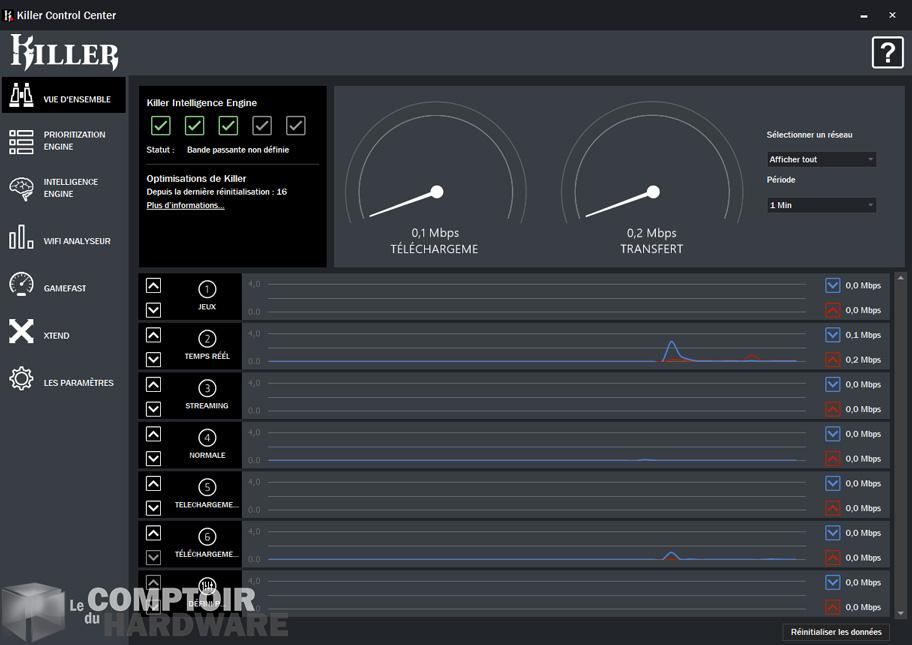Open the Afficher tout network dropdown
The height and width of the screenshot is (645, 912).
(x=821, y=159)
